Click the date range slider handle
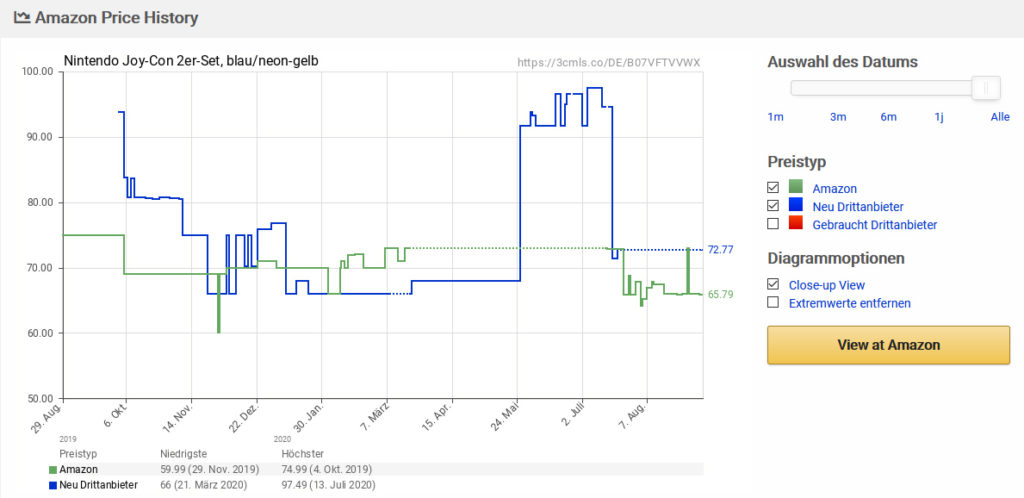 986,87
